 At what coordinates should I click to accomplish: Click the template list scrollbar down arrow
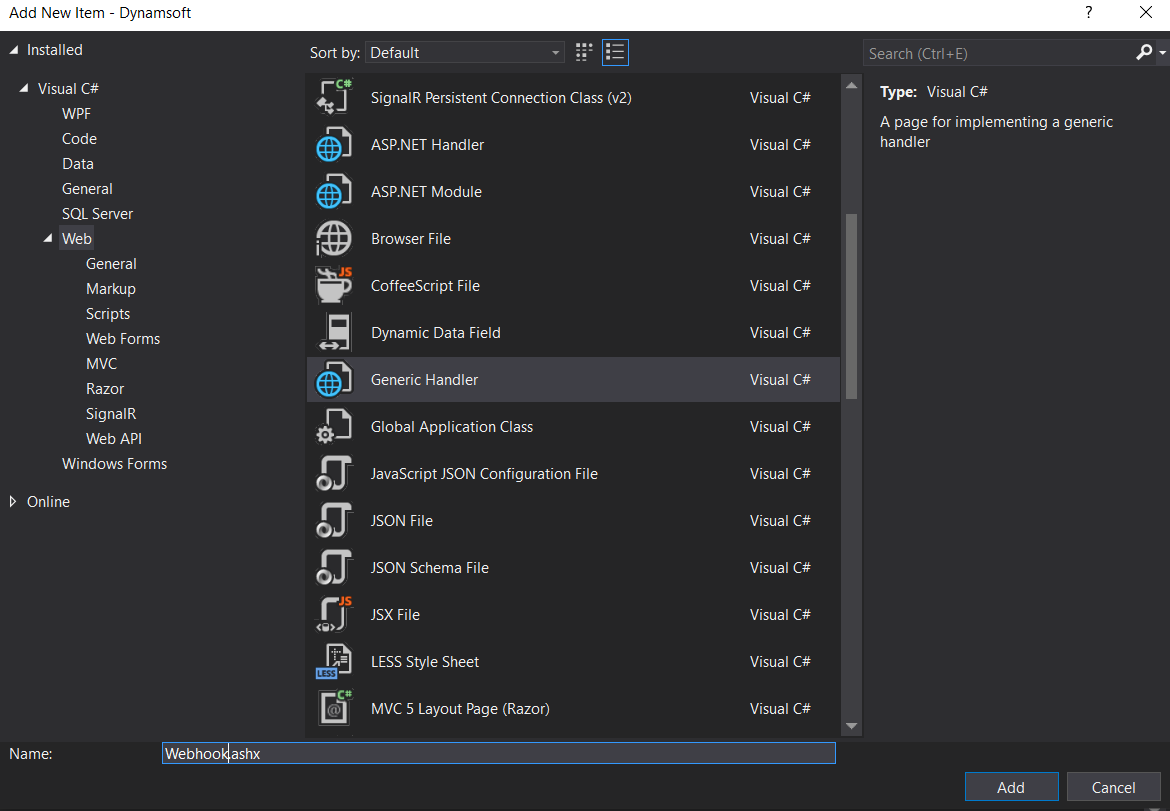(851, 727)
